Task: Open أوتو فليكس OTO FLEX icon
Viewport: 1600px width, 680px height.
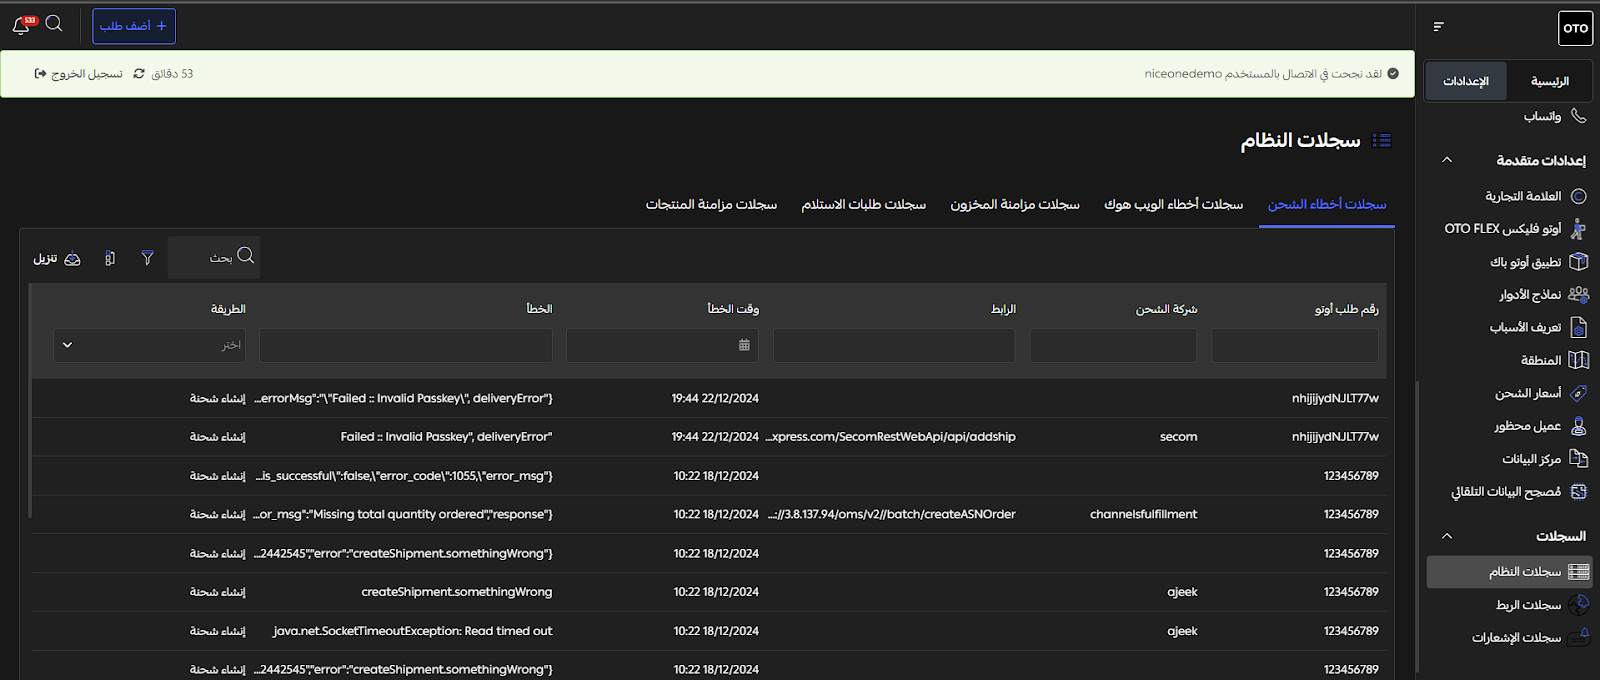Action: (x=1578, y=229)
